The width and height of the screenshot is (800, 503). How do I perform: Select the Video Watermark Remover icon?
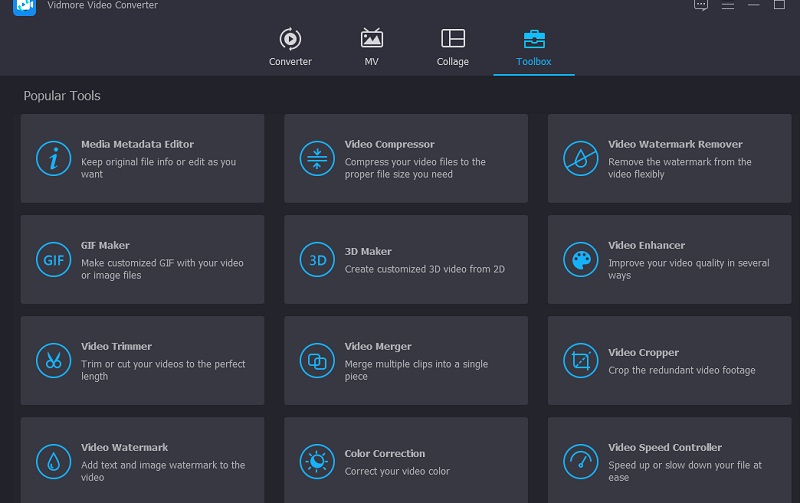580,158
